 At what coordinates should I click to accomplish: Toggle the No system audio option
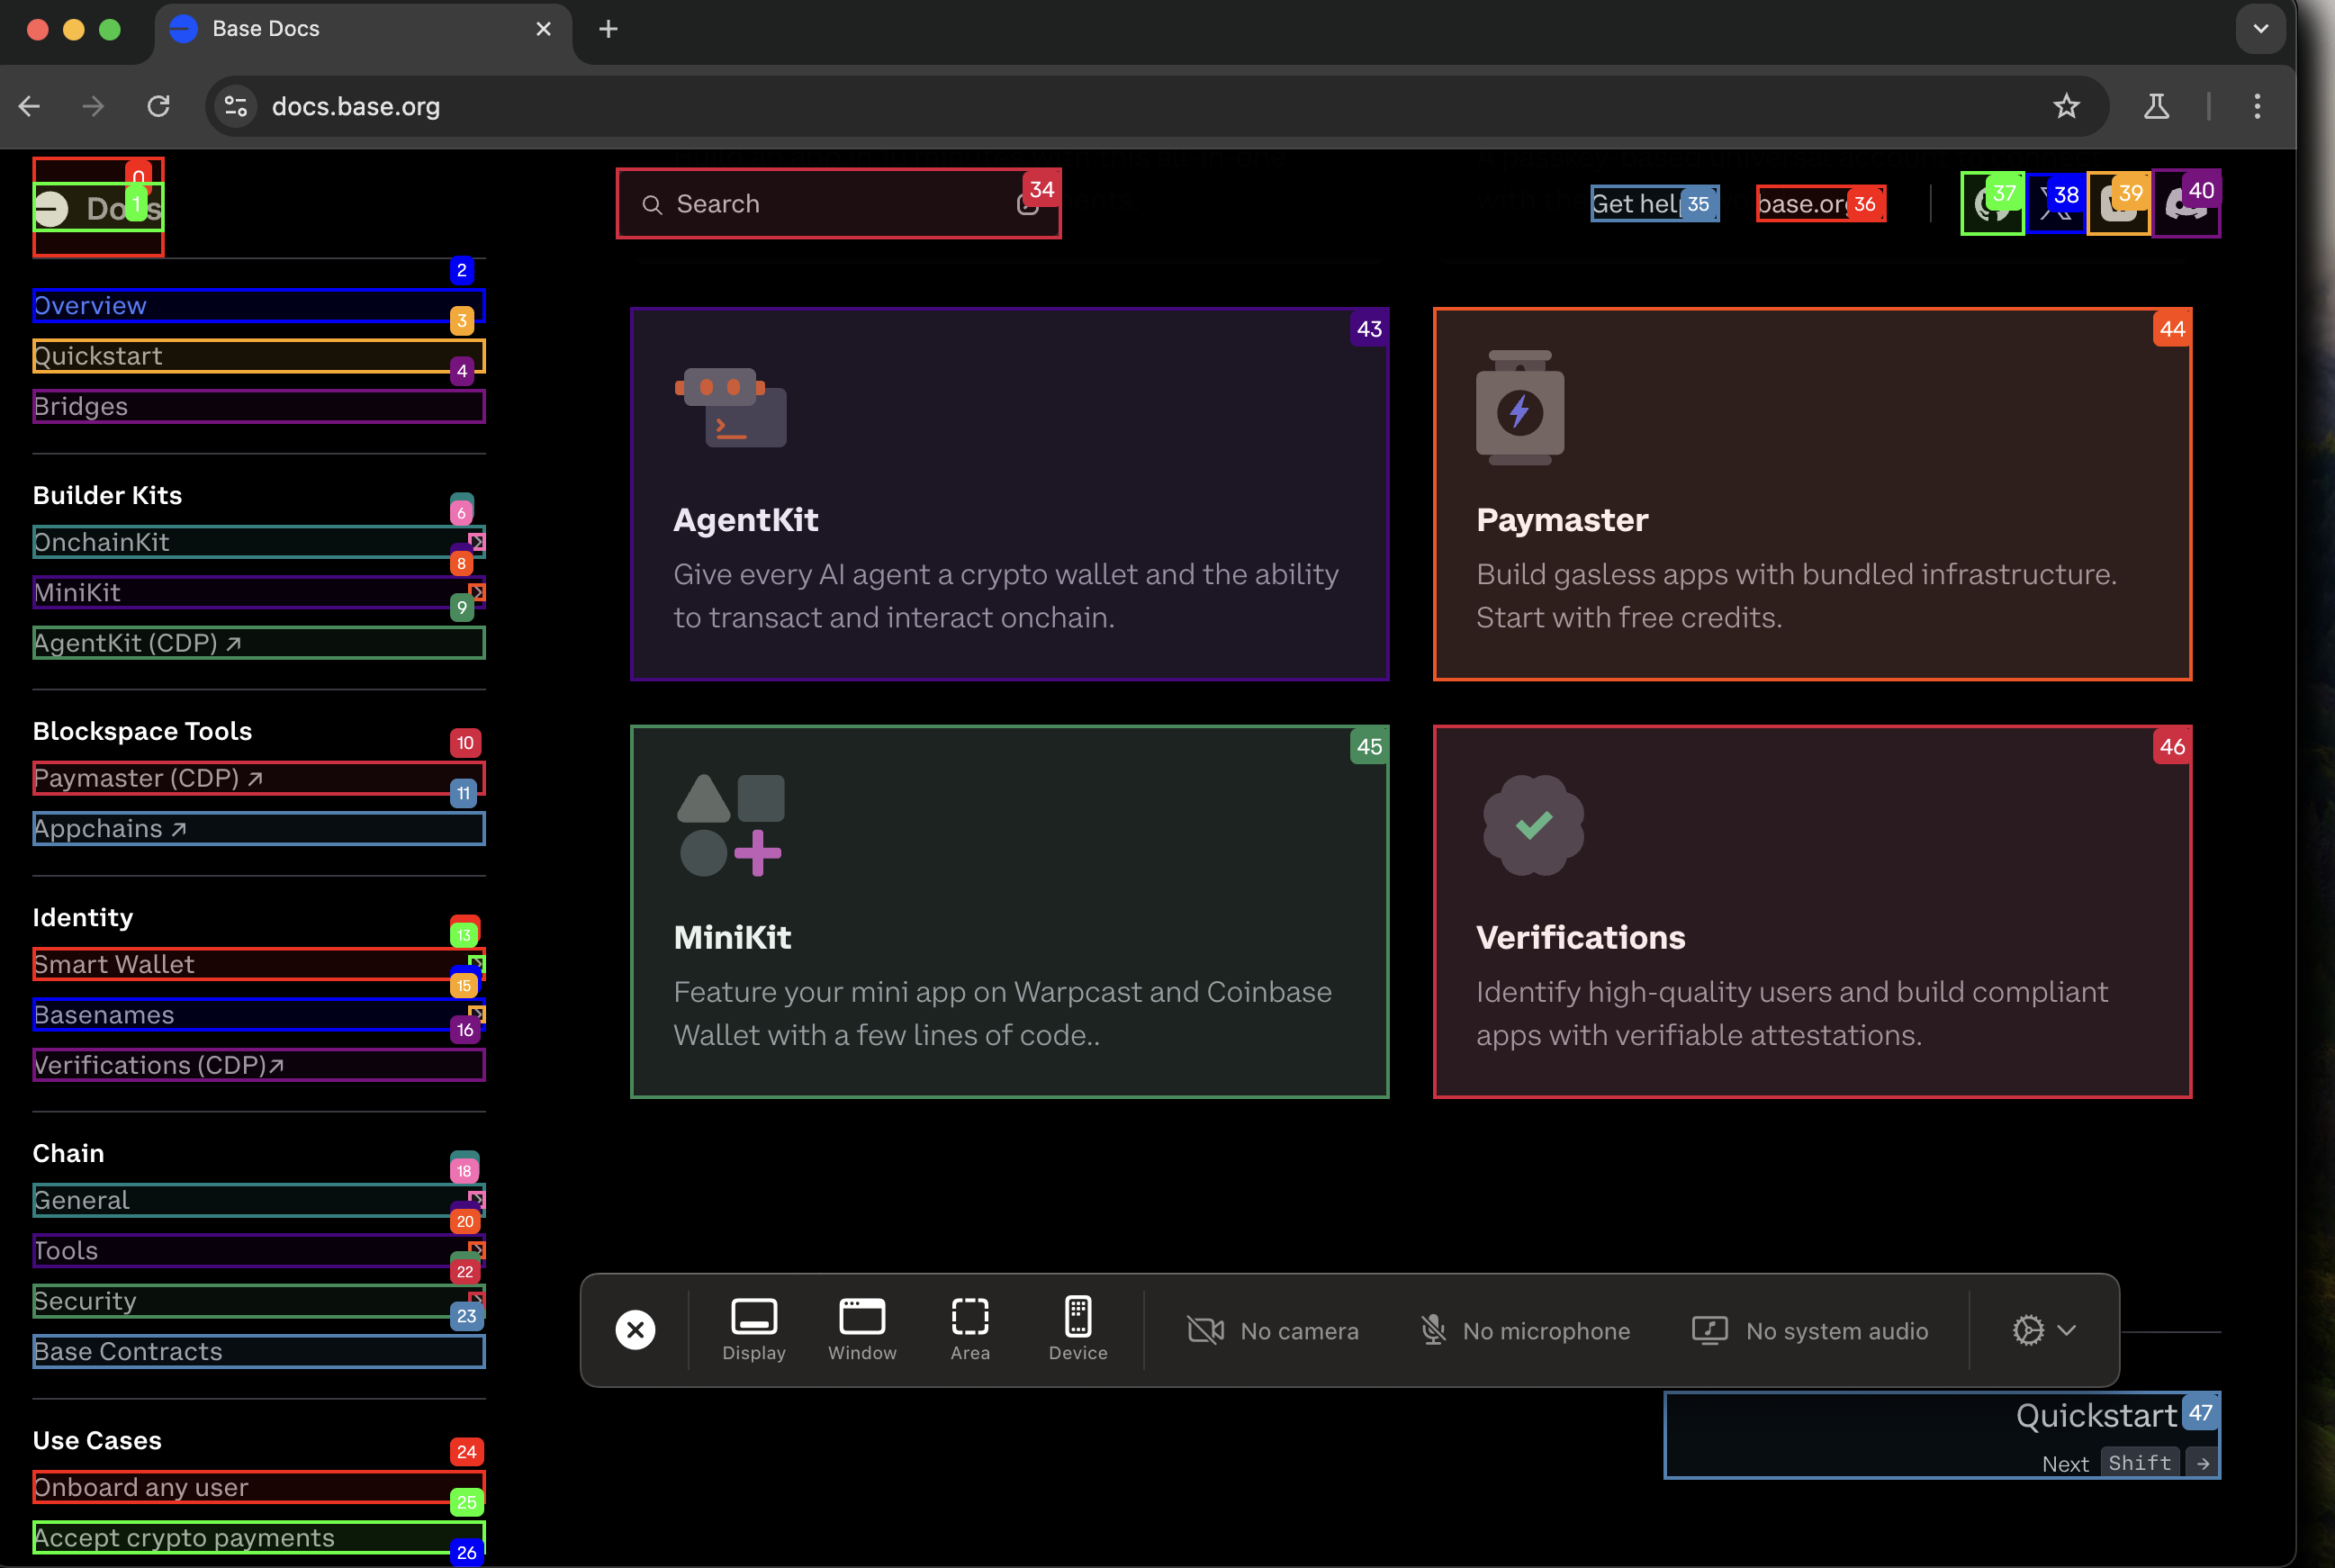pos(1810,1330)
